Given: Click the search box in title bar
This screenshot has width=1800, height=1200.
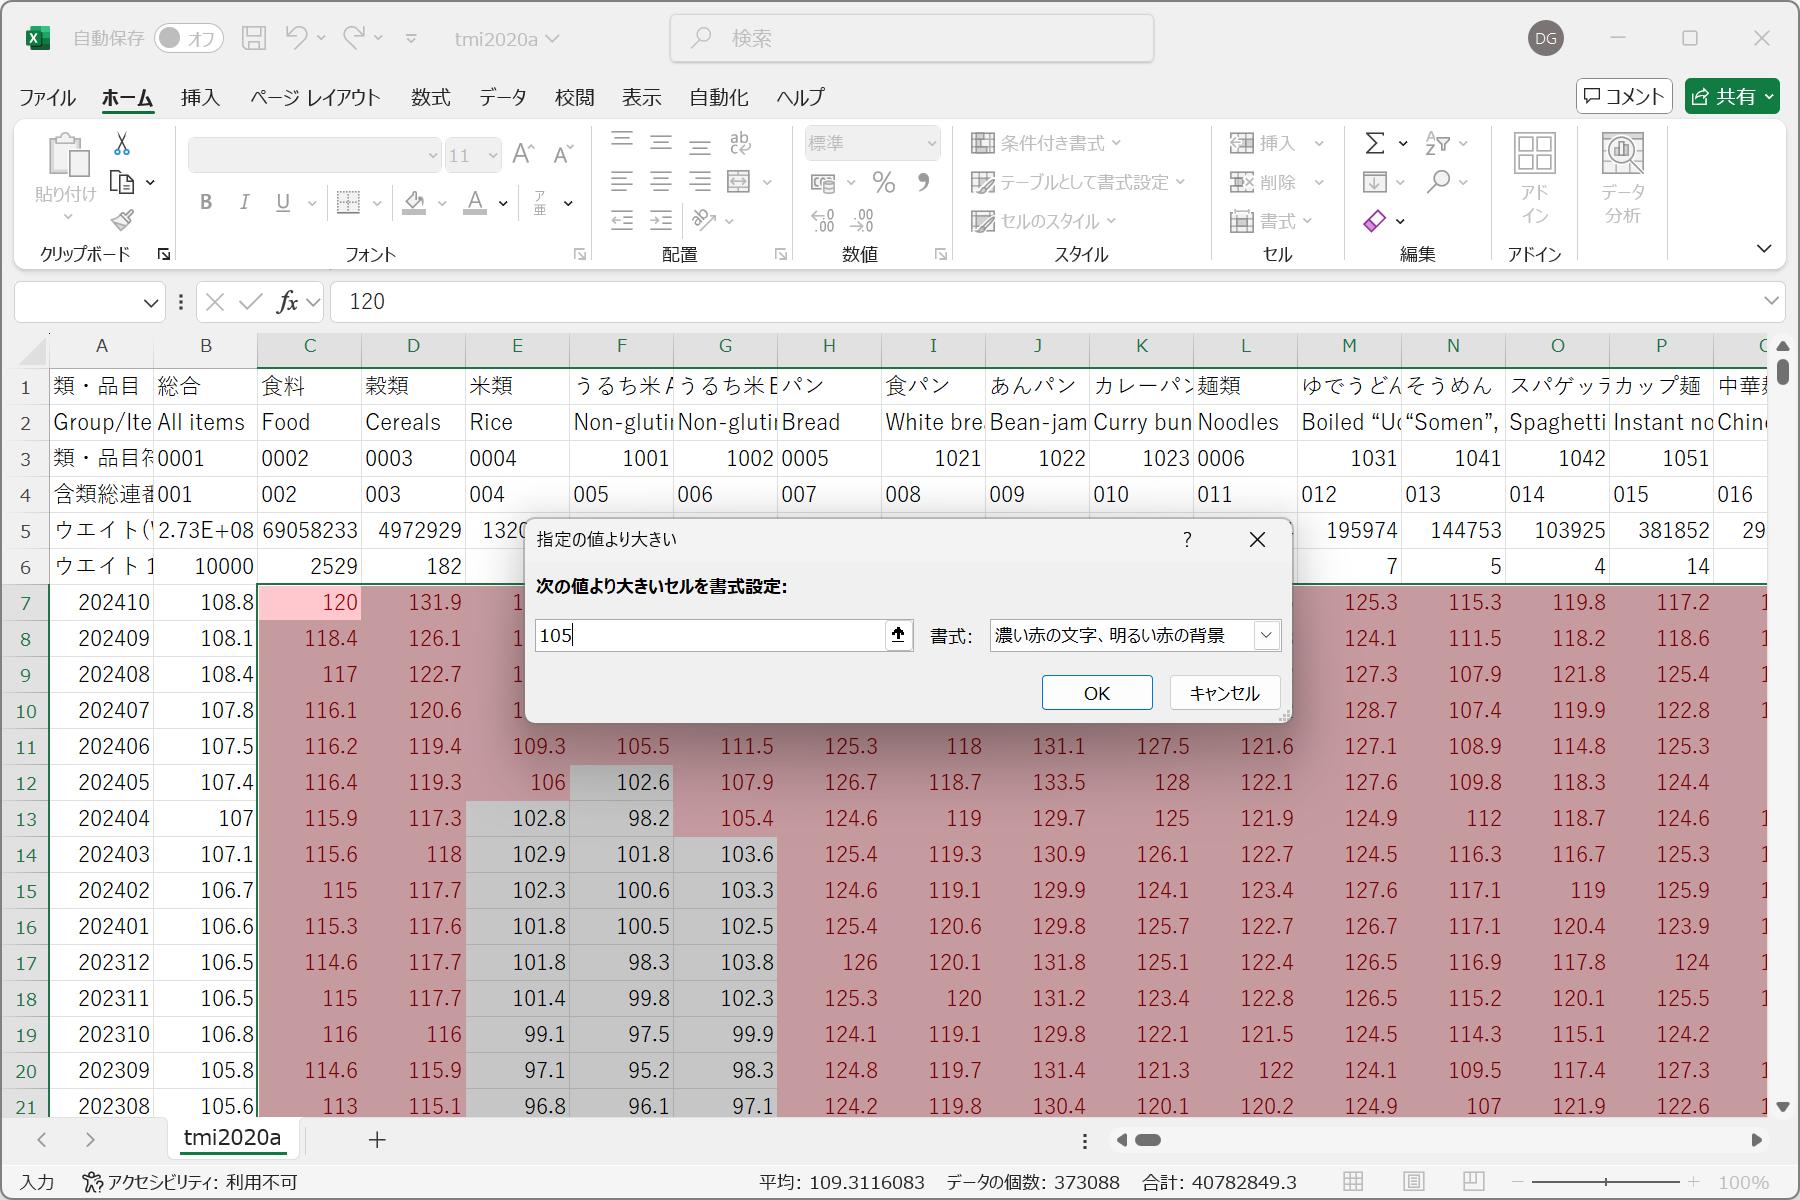Looking at the screenshot, I should [912, 38].
